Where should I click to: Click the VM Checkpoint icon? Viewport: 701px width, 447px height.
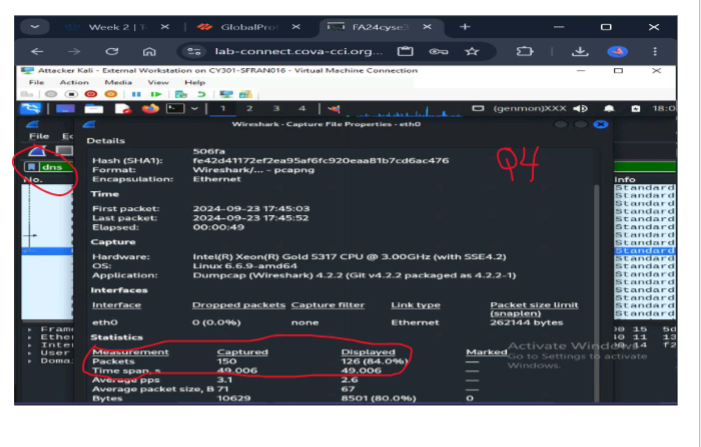coord(181,94)
